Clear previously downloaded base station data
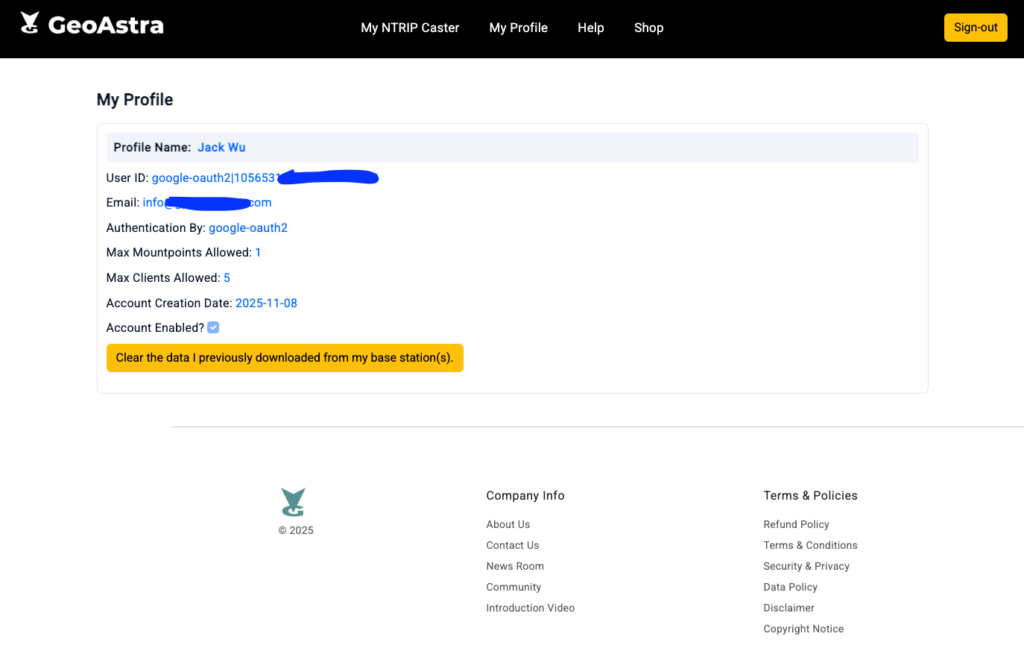 (285, 358)
